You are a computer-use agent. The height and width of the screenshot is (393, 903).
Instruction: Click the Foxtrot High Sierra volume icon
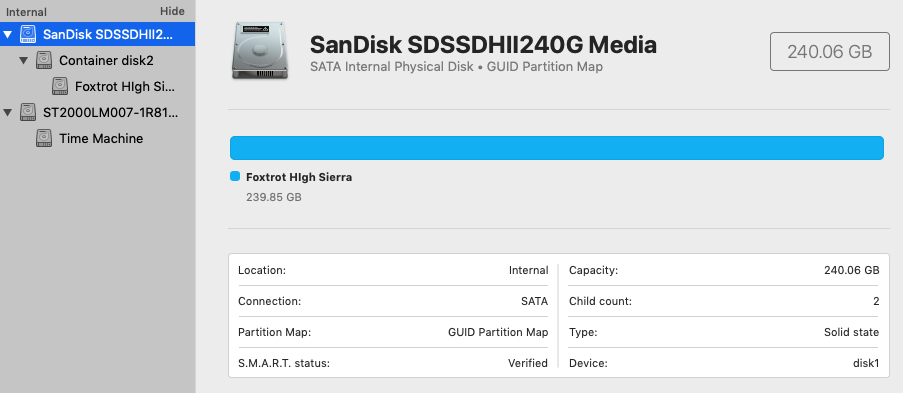(x=60, y=86)
